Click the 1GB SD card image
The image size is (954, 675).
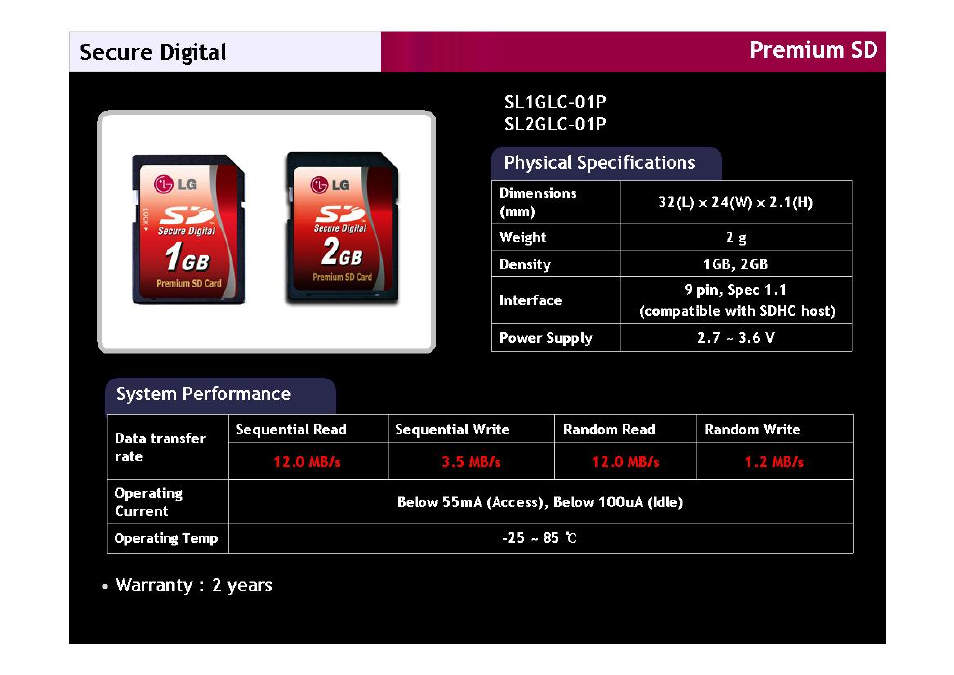point(189,229)
